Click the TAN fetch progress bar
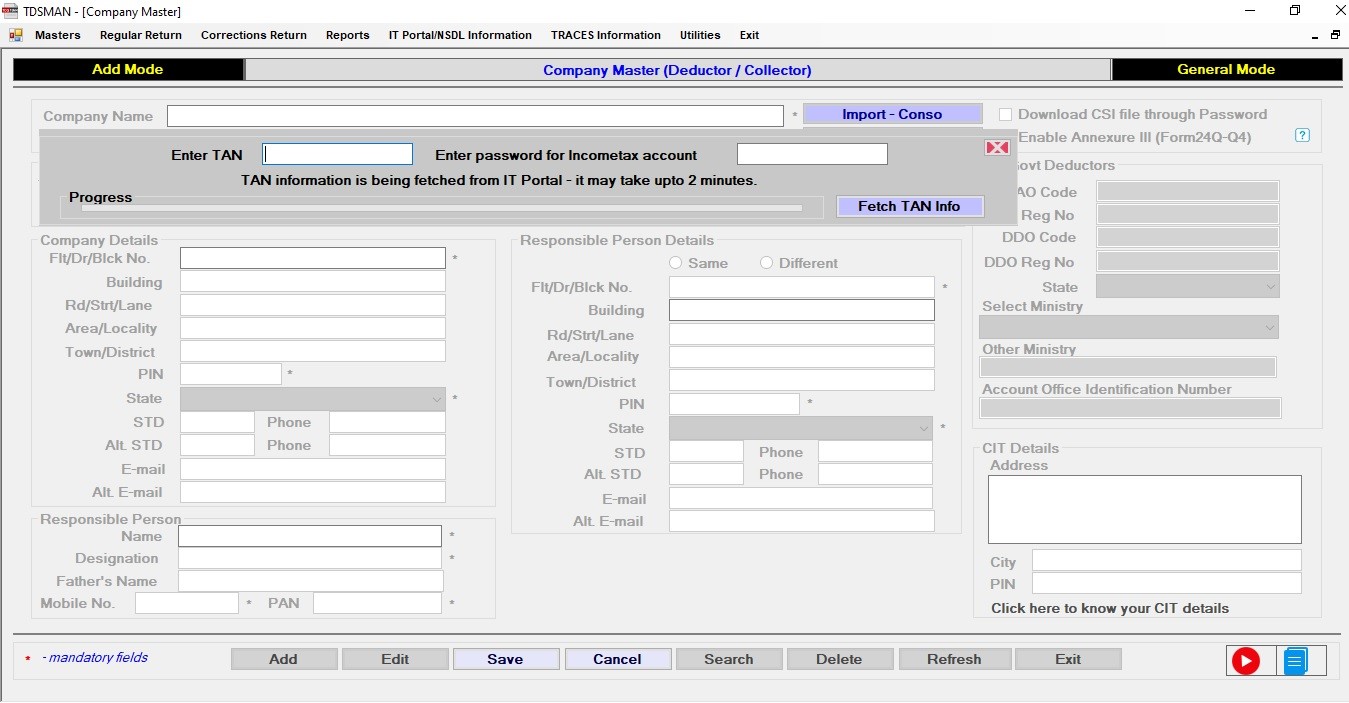The height and width of the screenshot is (703, 1349). coord(441,208)
